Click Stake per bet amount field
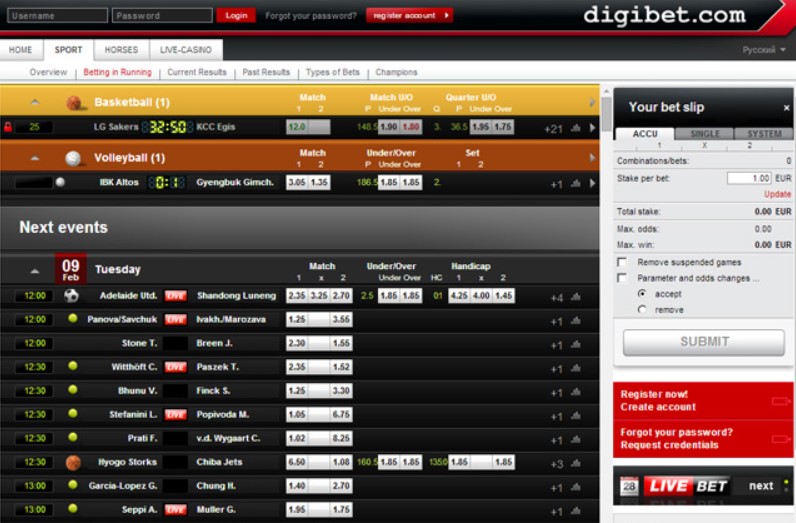The width and height of the screenshot is (796, 523). pyautogui.click(x=749, y=178)
